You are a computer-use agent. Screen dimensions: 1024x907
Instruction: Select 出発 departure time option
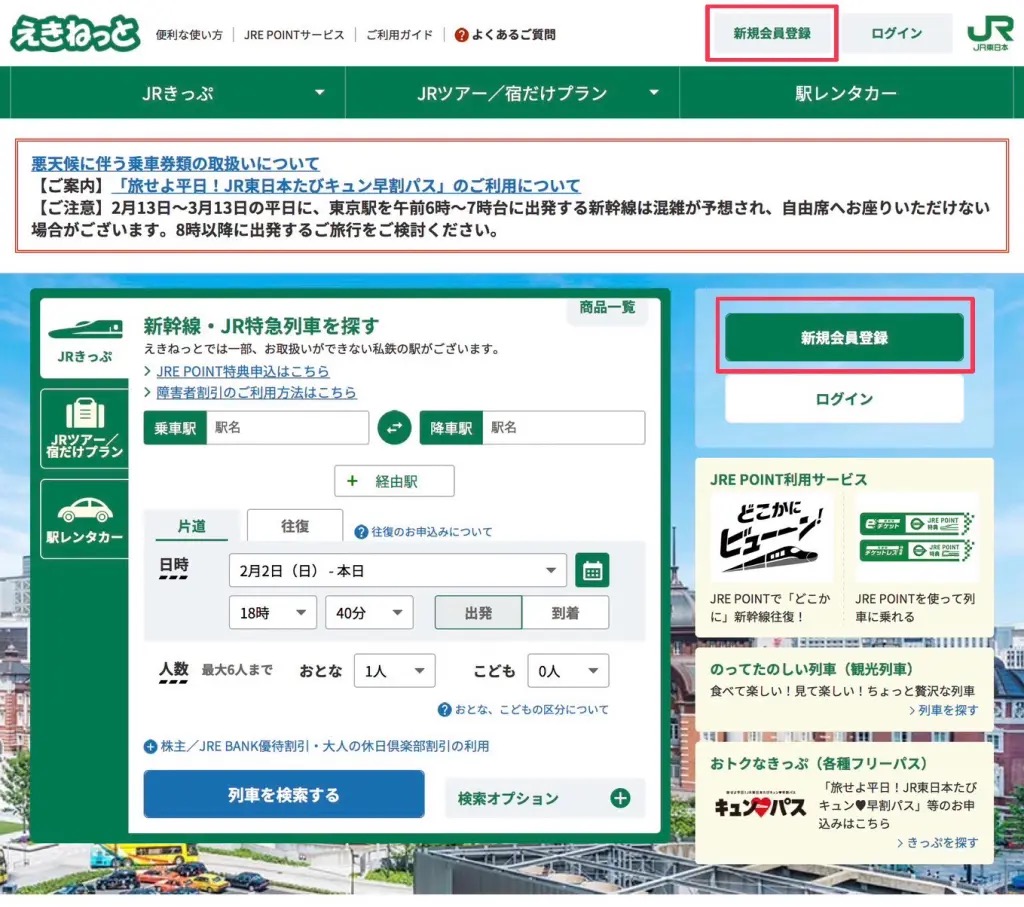(479, 613)
